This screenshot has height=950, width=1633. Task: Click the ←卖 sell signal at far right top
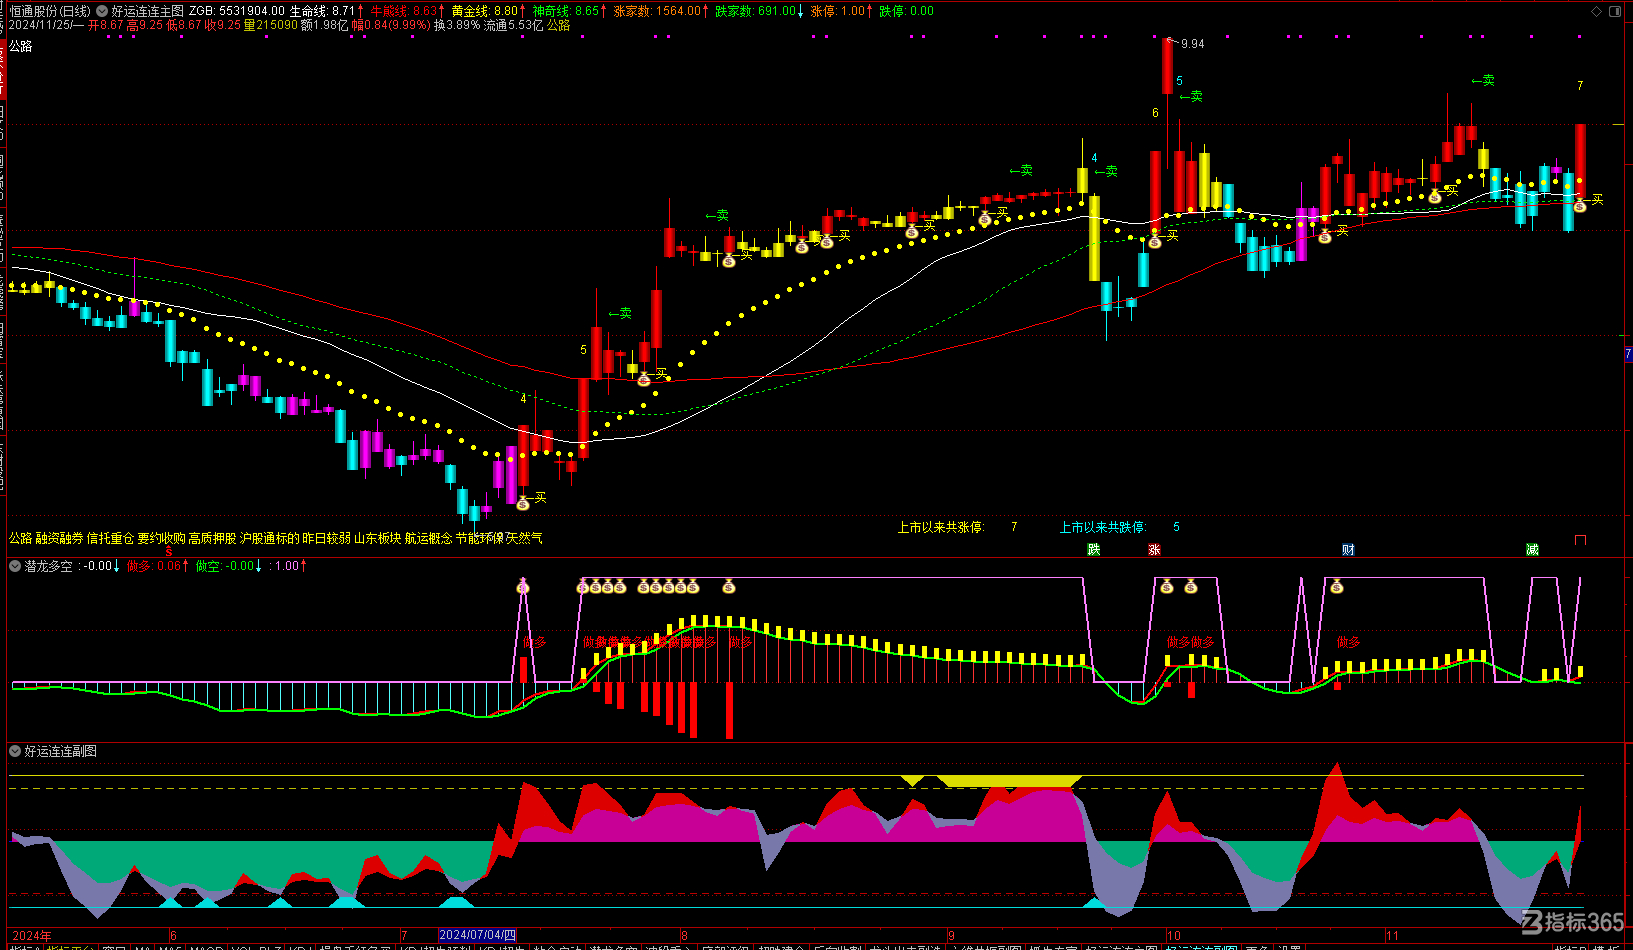1483,80
